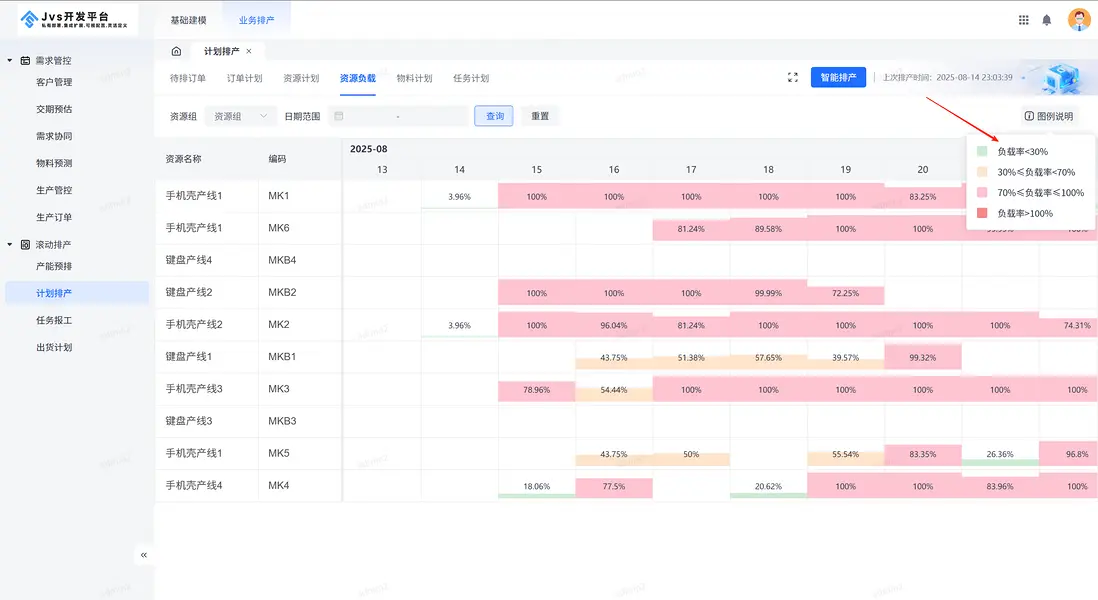
Task: Open the user avatar menu
Action: [x=1079, y=20]
